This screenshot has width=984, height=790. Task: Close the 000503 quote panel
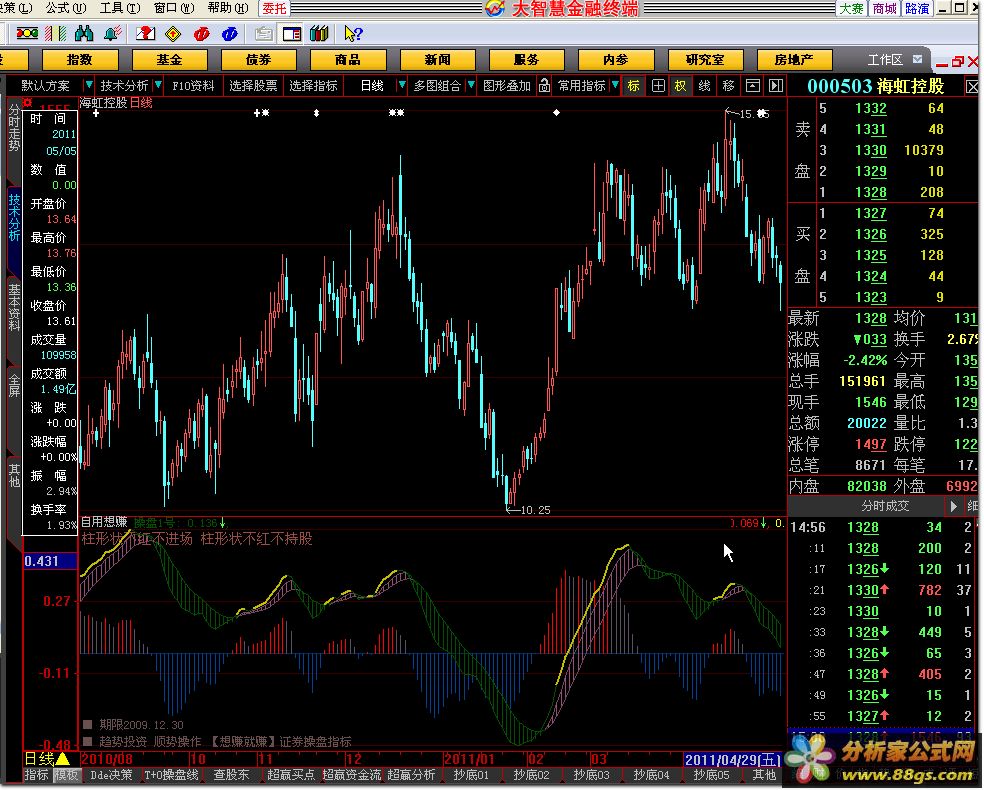[x=972, y=87]
